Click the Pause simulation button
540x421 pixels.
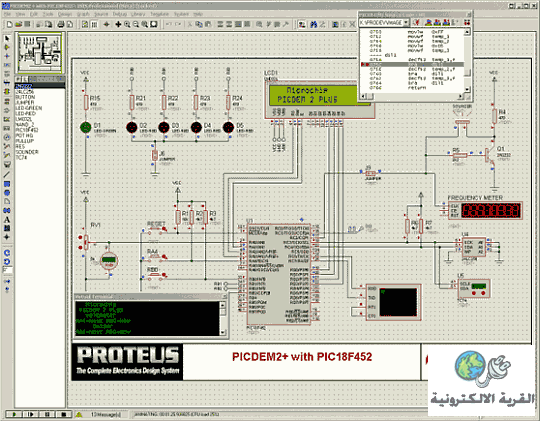[x=47, y=414]
